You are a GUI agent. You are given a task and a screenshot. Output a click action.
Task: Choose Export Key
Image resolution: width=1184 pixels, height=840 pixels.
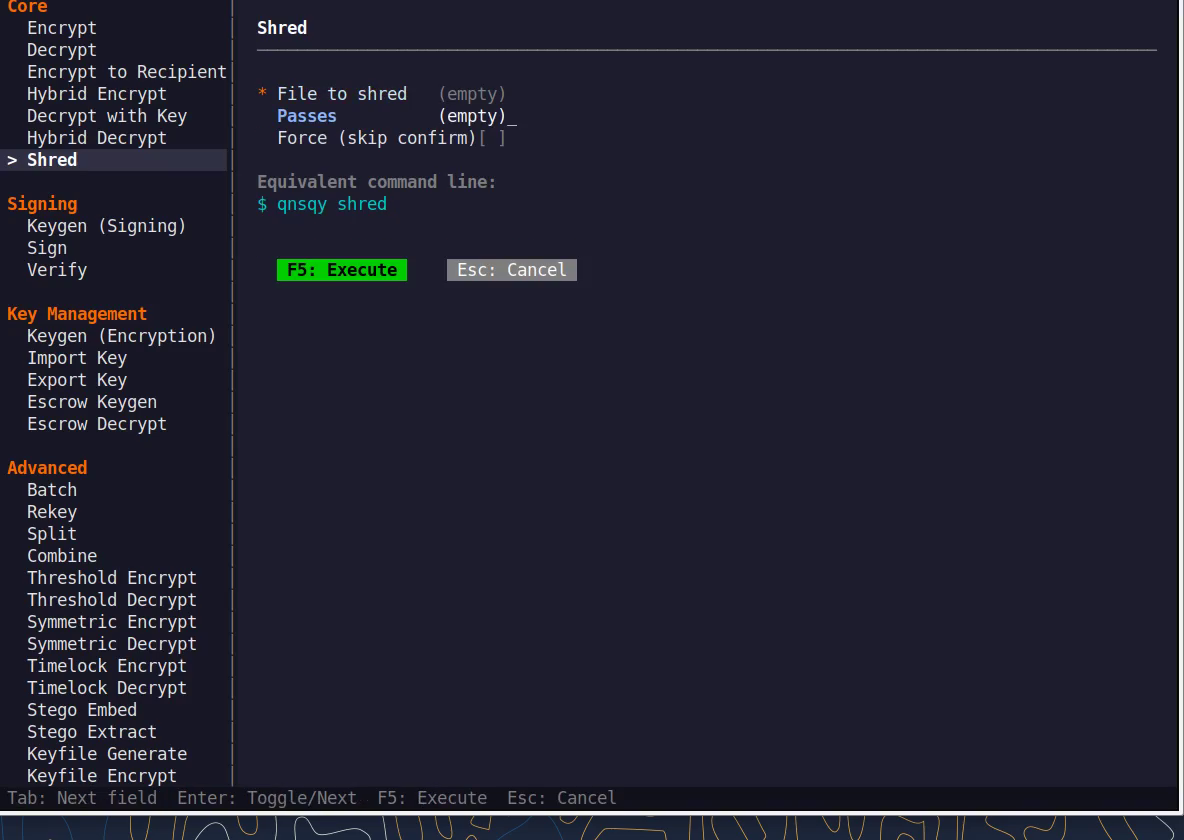(77, 379)
